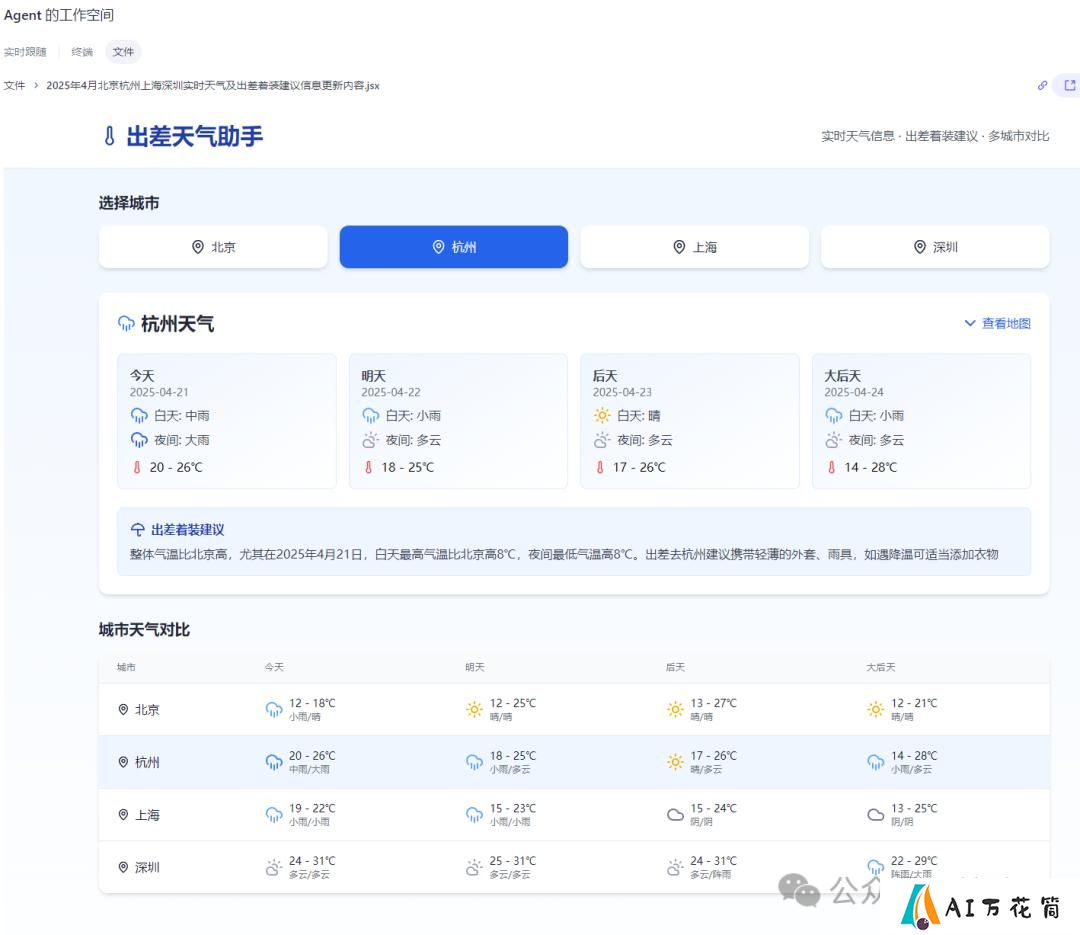The height and width of the screenshot is (935, 1080).
Task: Click the 出差天气助手 title
Action: [x=195, y=136]
